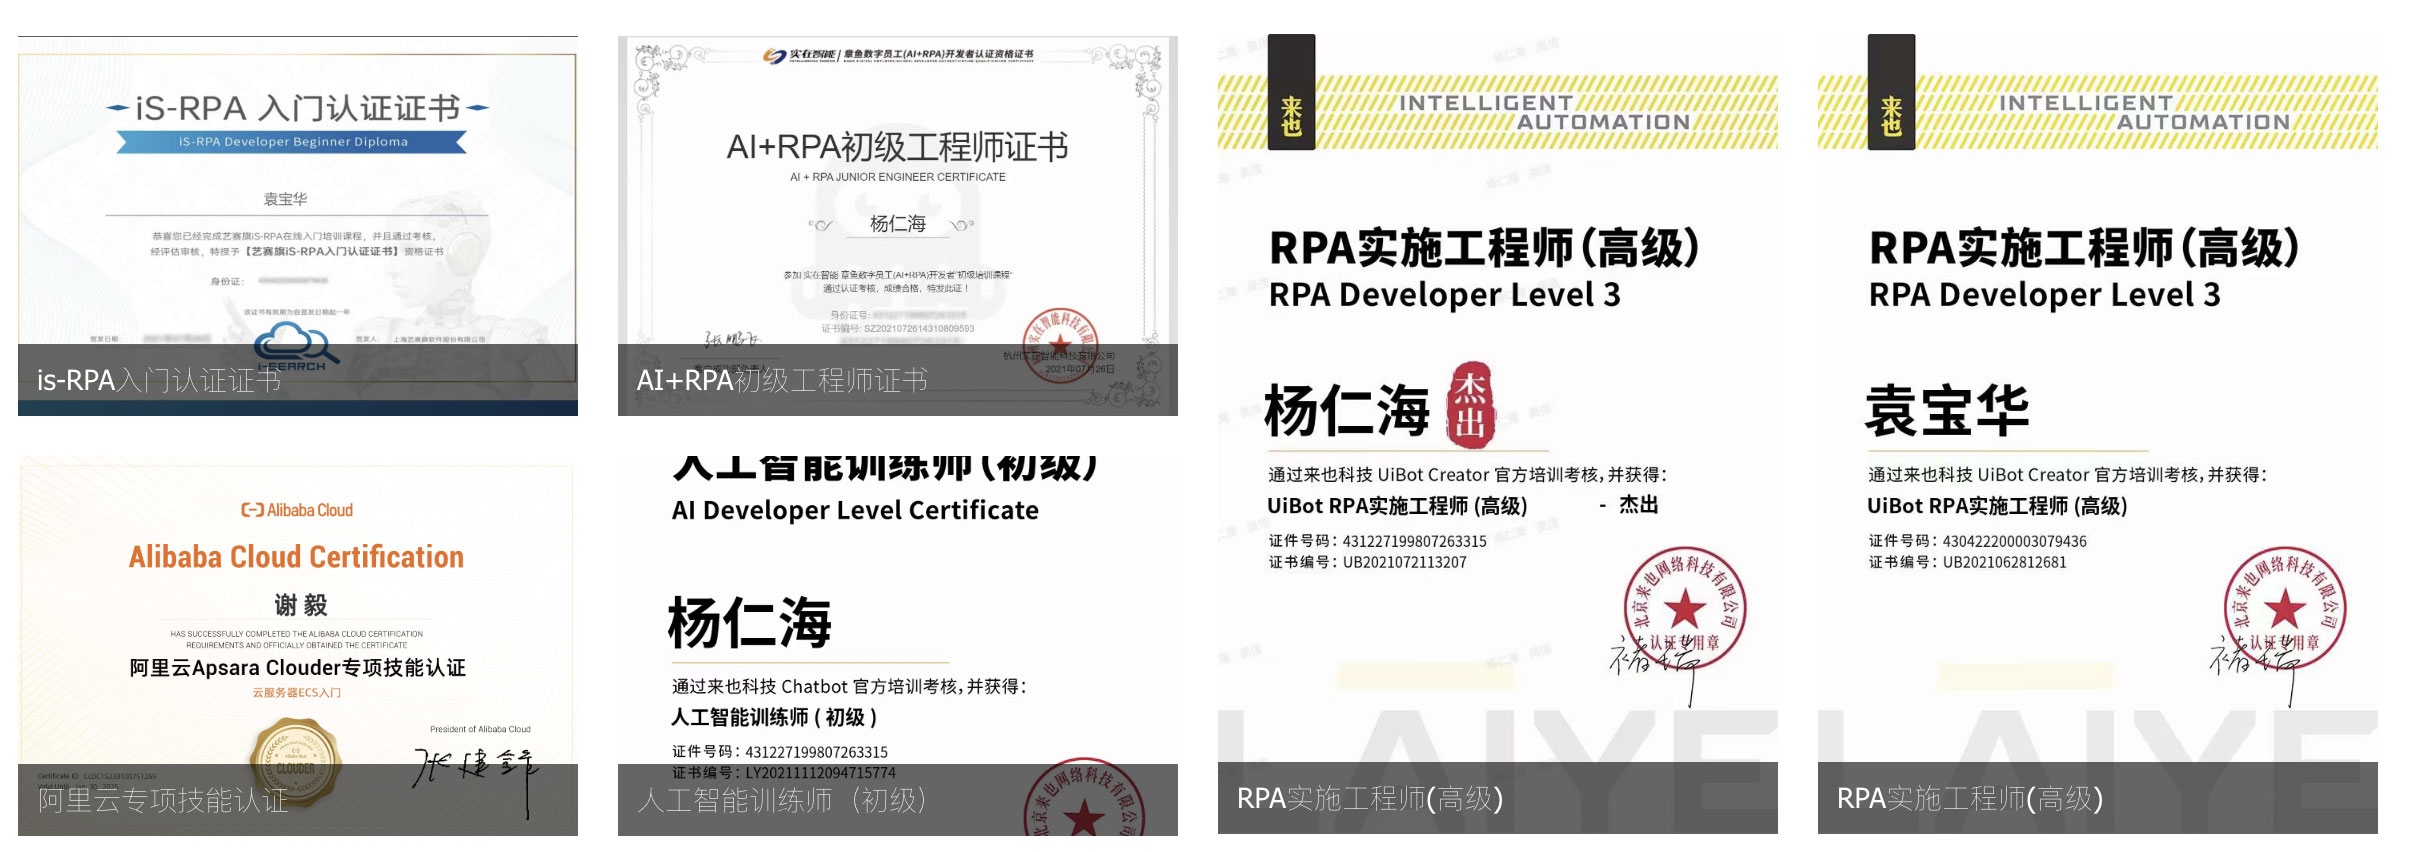This screenshot has width=2424, height=852.
Task: Click the red company stamp on 袁宝华's certificate
Action: click(2285, 608)
